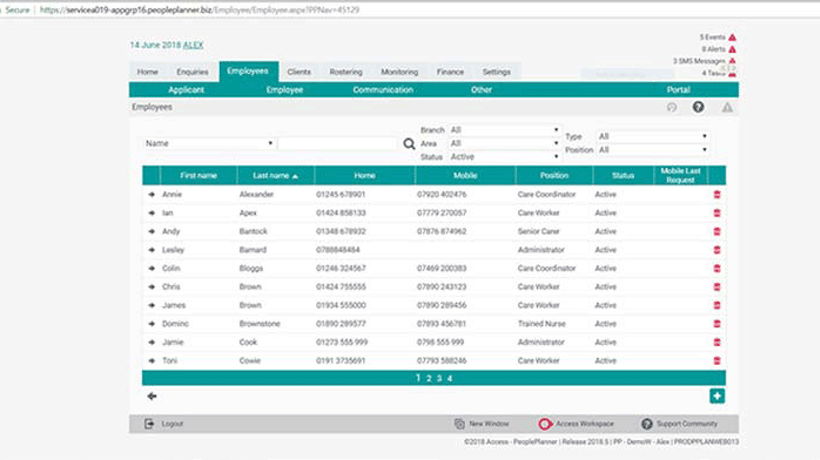The image size is (820, 460).
Task: Open the help question mark icon
Action: [x=698, y=107]
